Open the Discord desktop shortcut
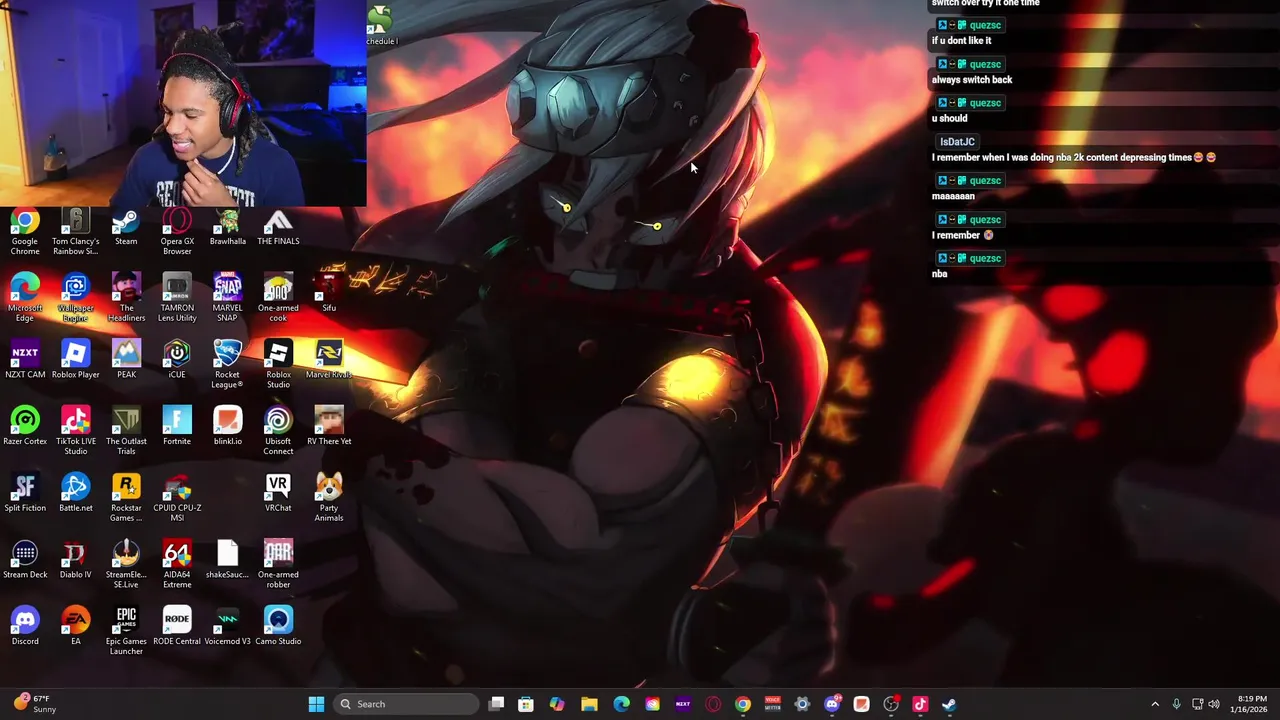The width and height of the screenshot is (1280, 720). 25,627
